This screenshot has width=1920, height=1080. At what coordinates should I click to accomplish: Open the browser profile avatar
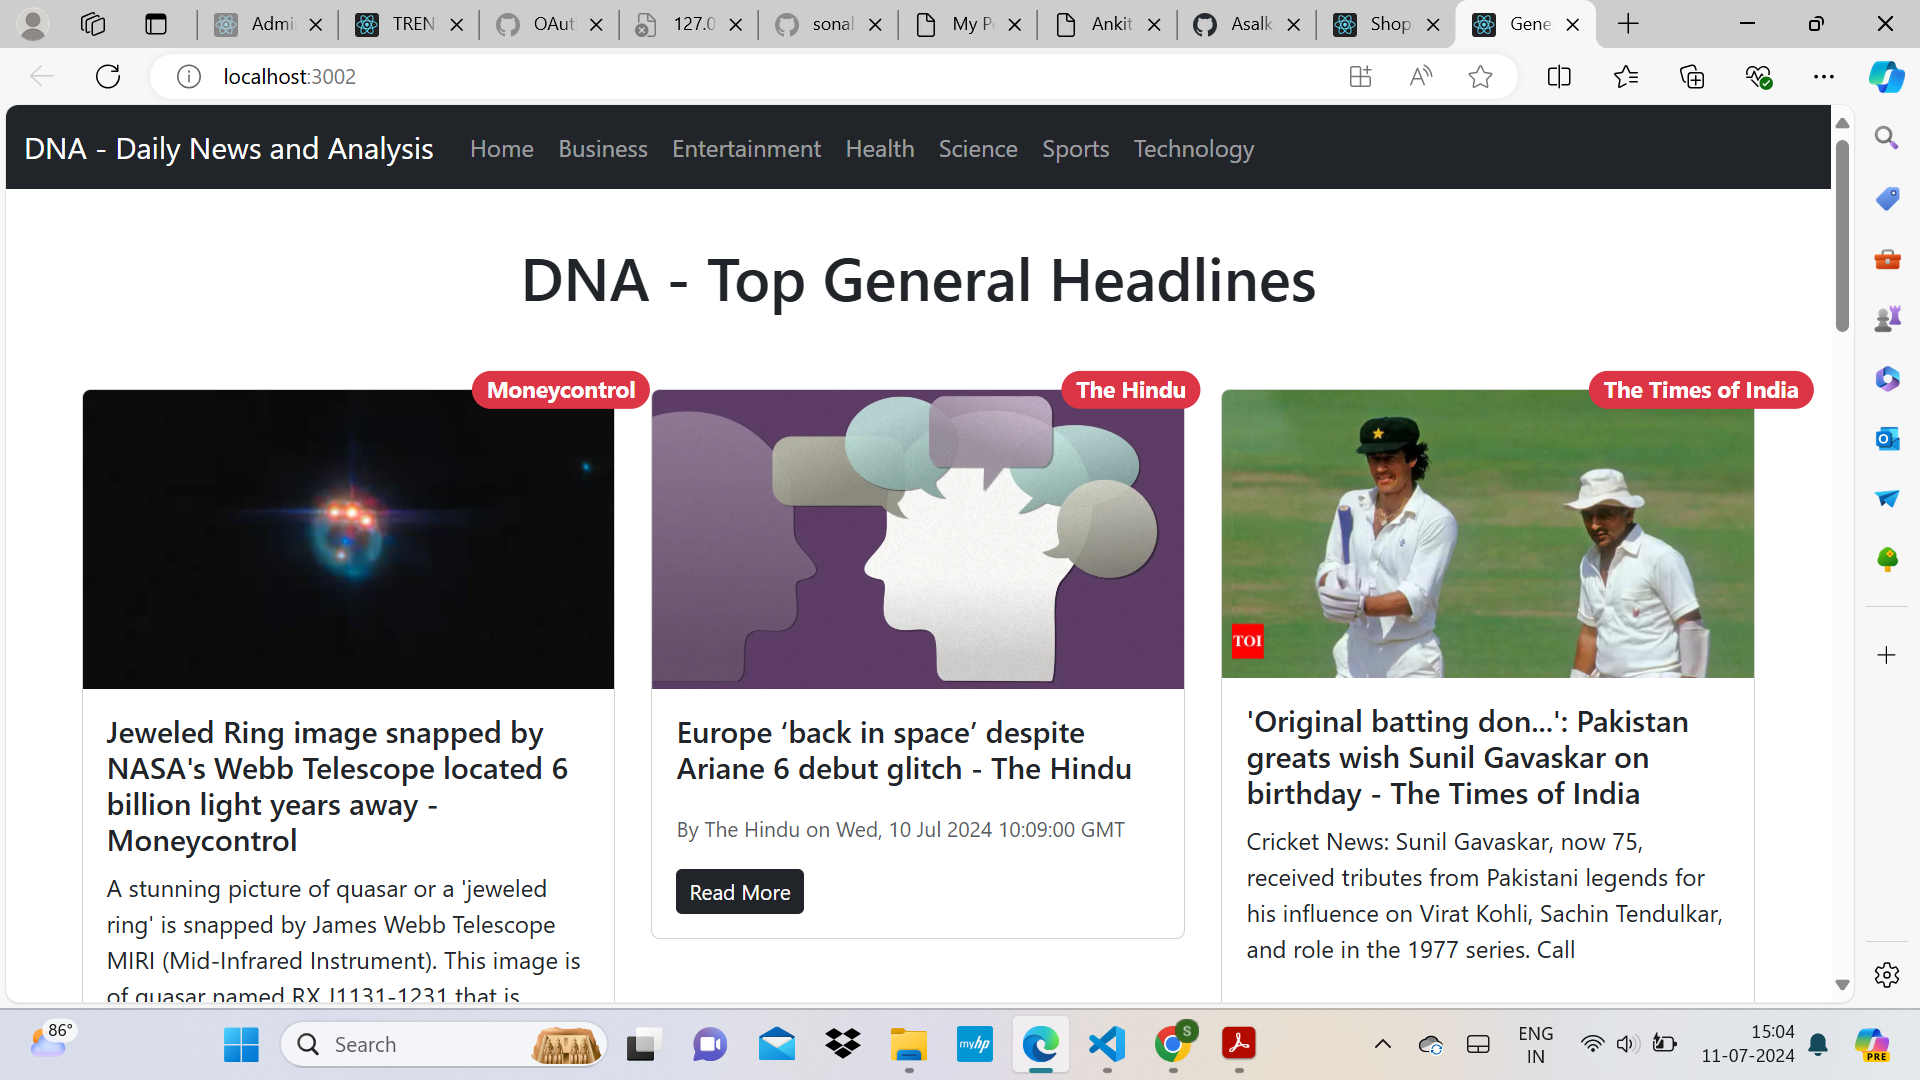point(33,24)
